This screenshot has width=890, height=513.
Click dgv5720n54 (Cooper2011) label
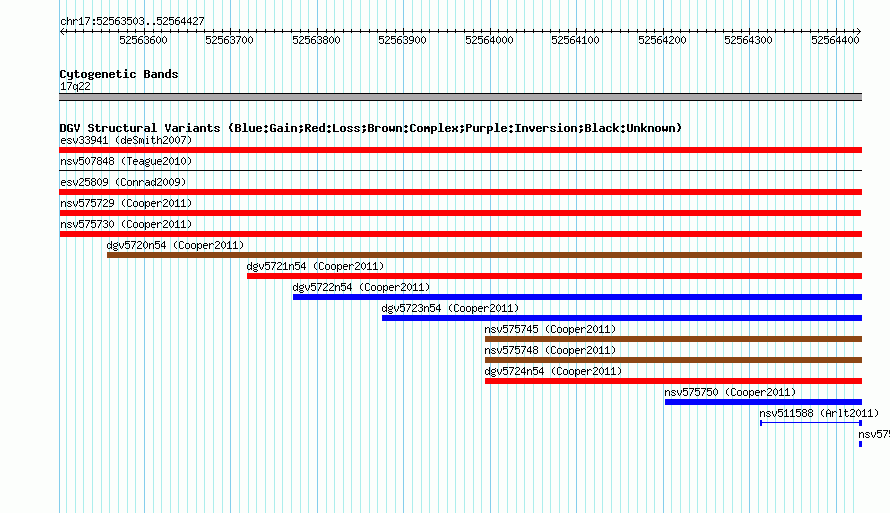pyautogui.click(x=175, y=245)
